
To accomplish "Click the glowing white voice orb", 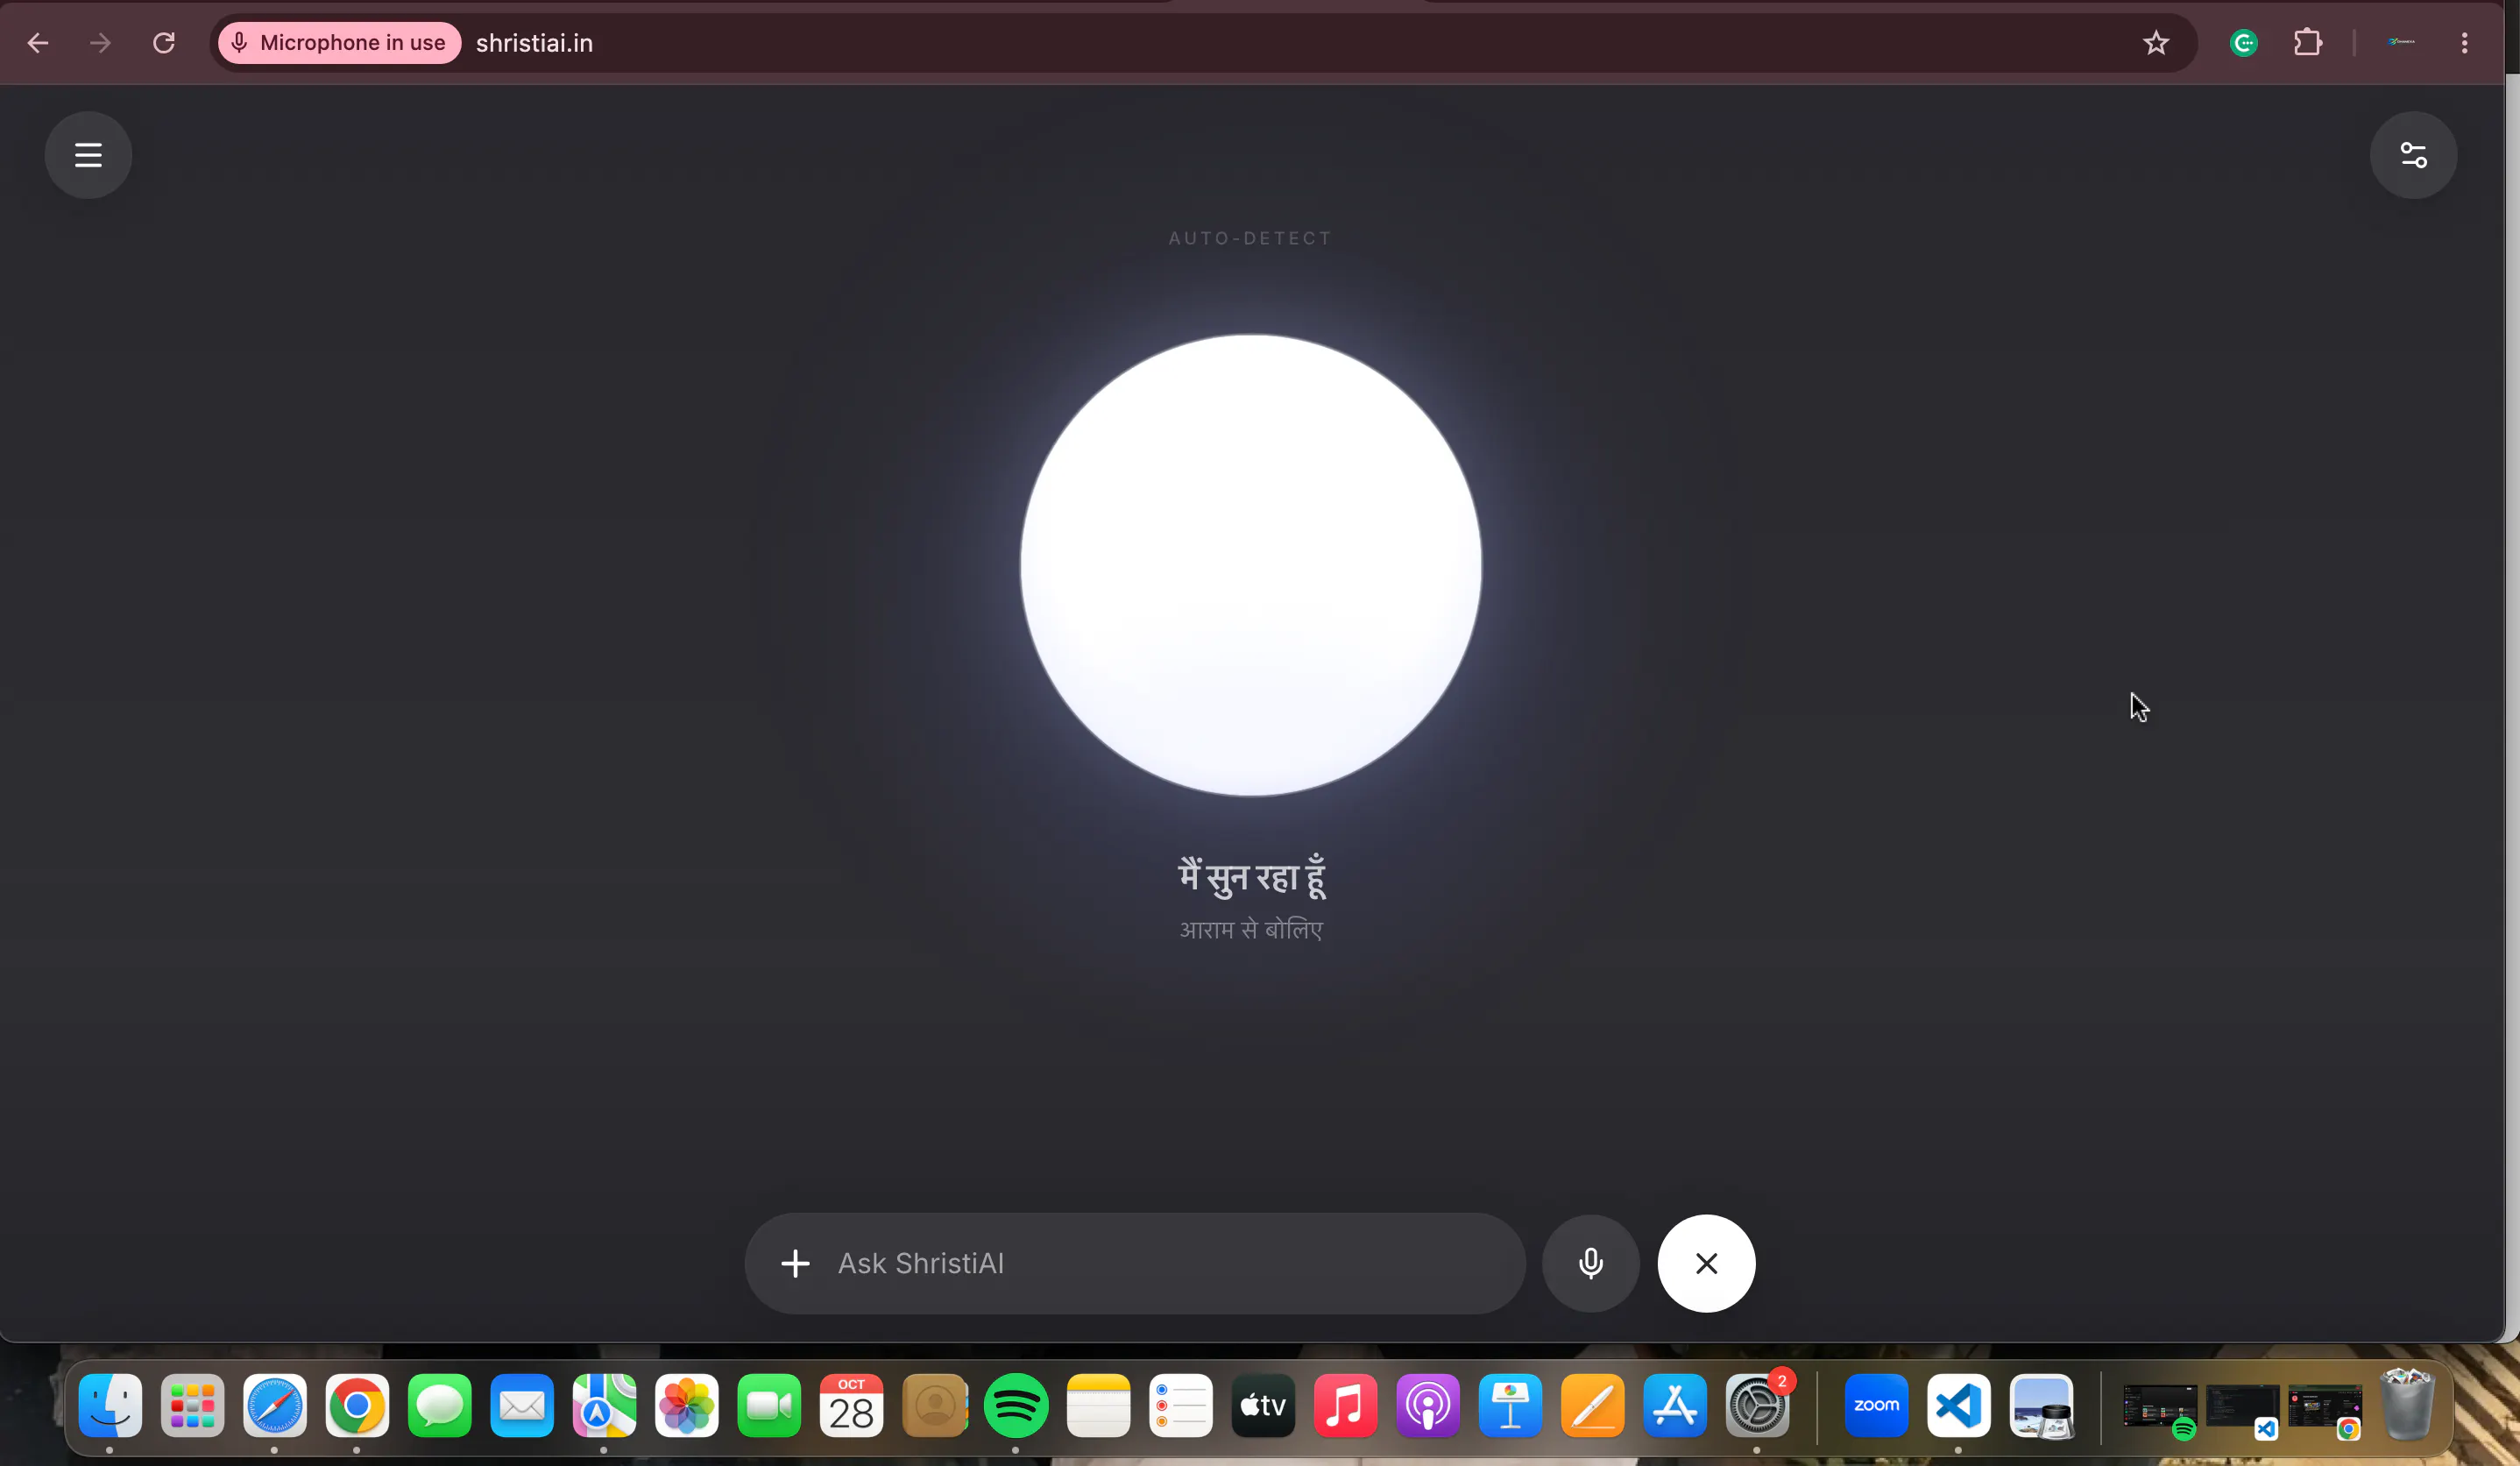I will pyautogui.click(x=1250, y=565).
